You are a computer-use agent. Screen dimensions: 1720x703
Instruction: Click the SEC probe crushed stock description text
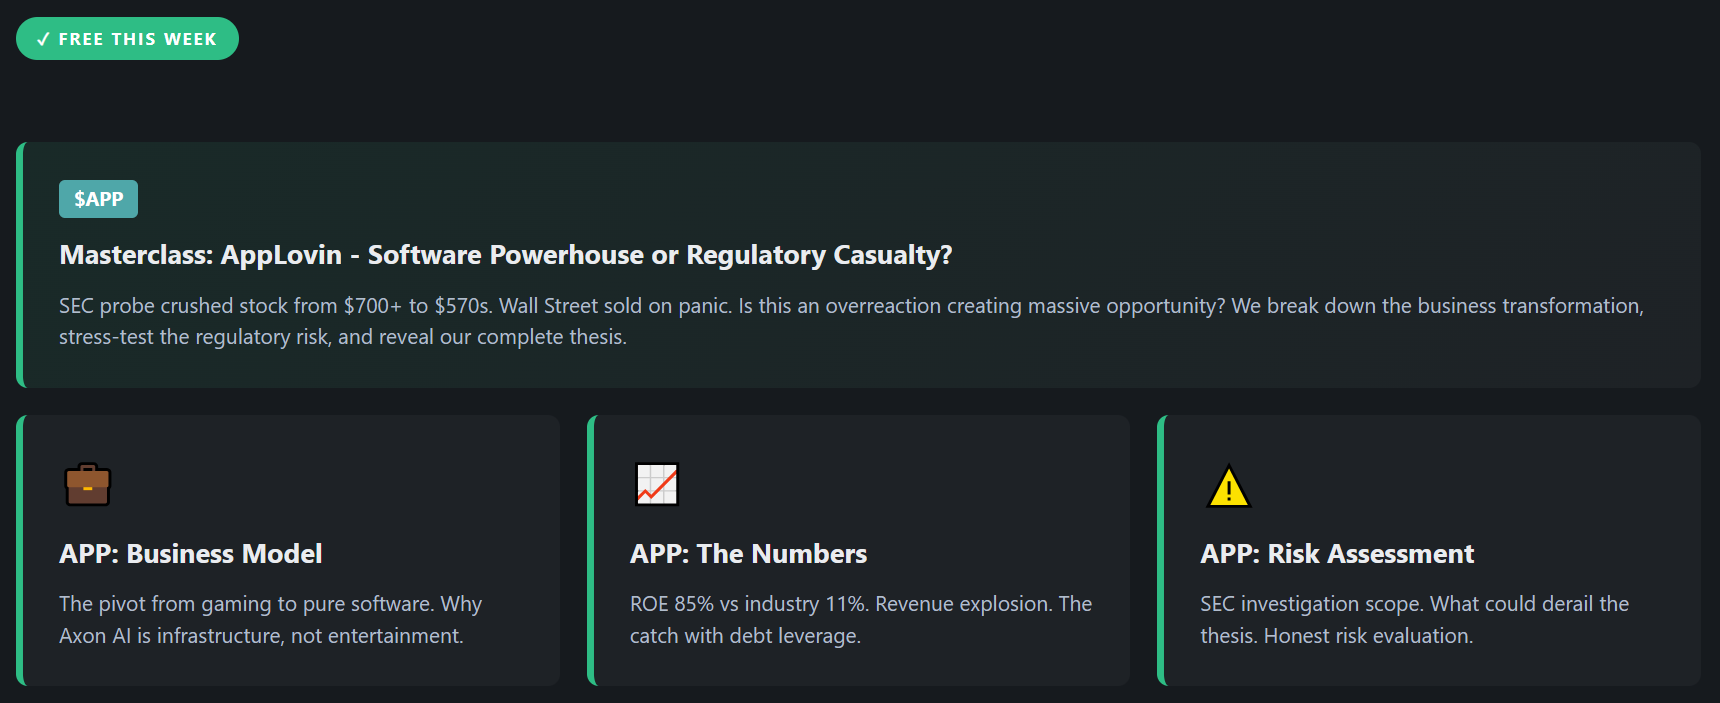point(851,321)
